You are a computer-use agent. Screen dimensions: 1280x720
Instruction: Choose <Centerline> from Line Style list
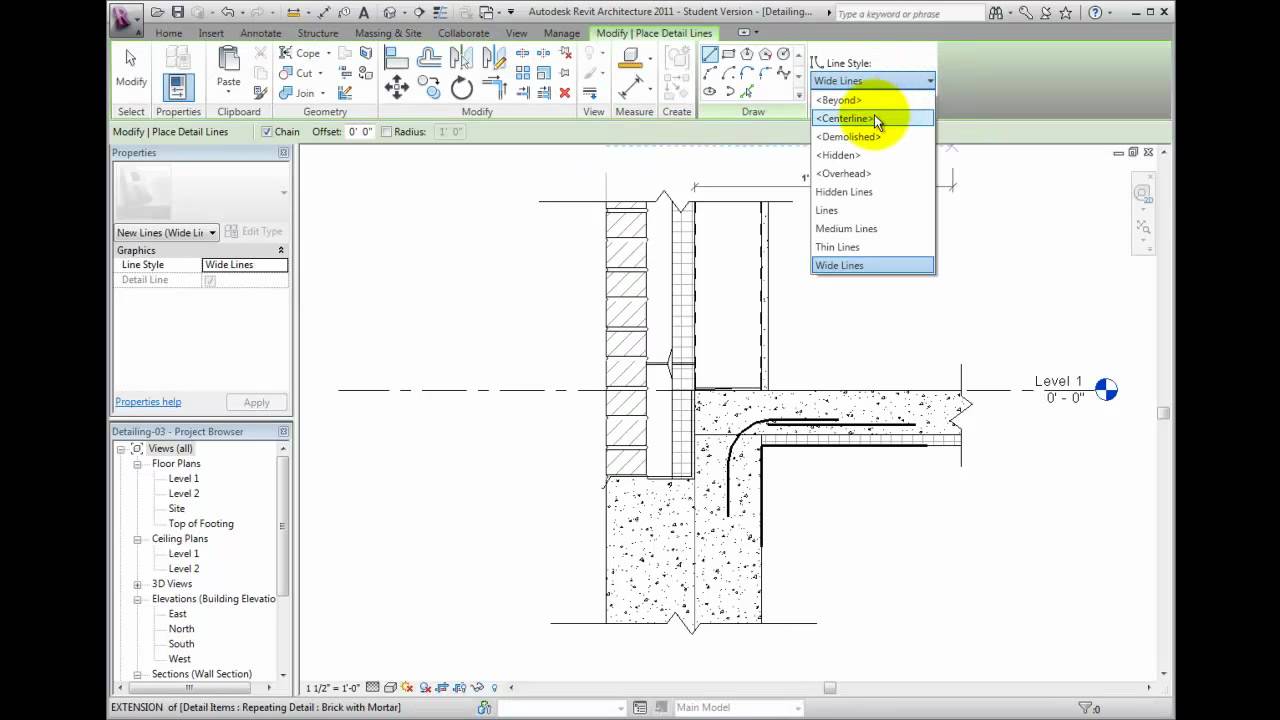tap(844, 119)
